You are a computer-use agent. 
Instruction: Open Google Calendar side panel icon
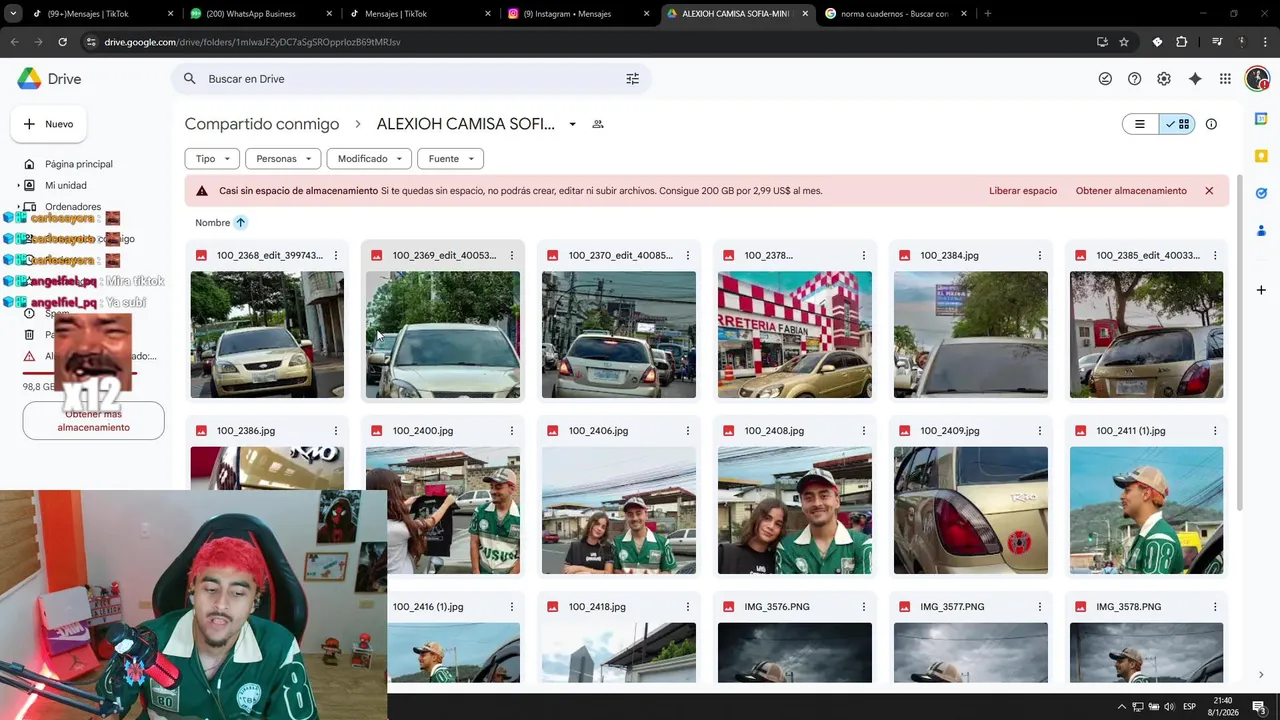pos(1261,119)
